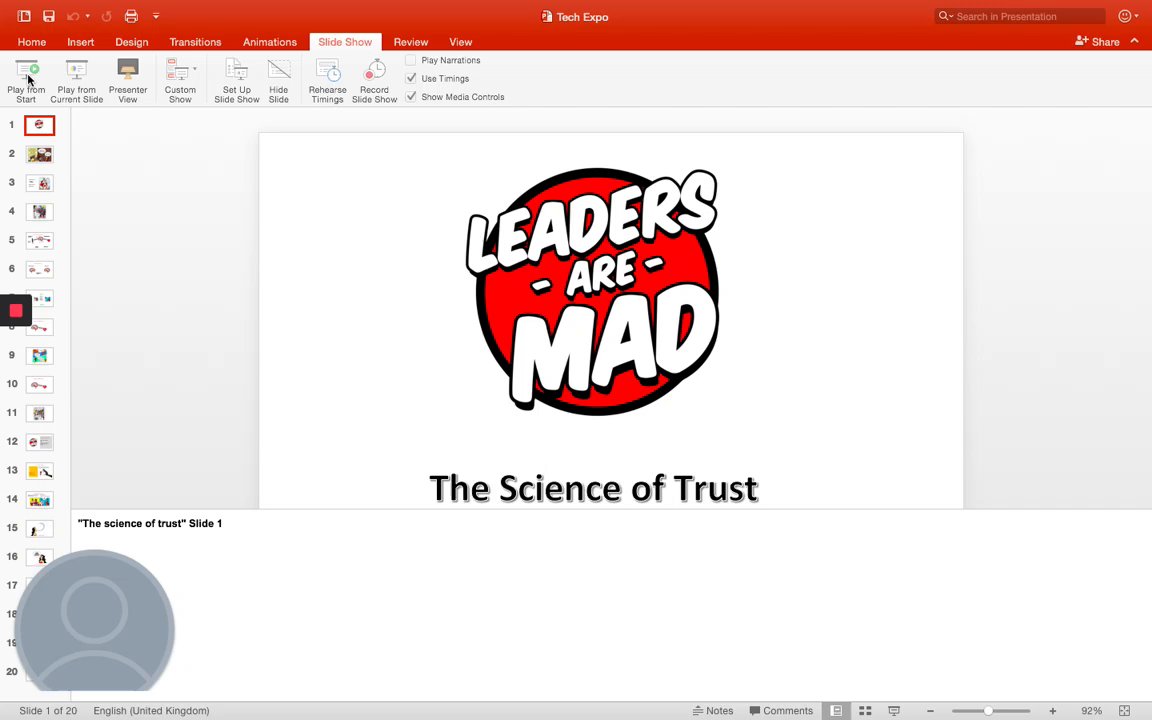Open the Animations tab
1152x720 pixels.
coord(270,42)
